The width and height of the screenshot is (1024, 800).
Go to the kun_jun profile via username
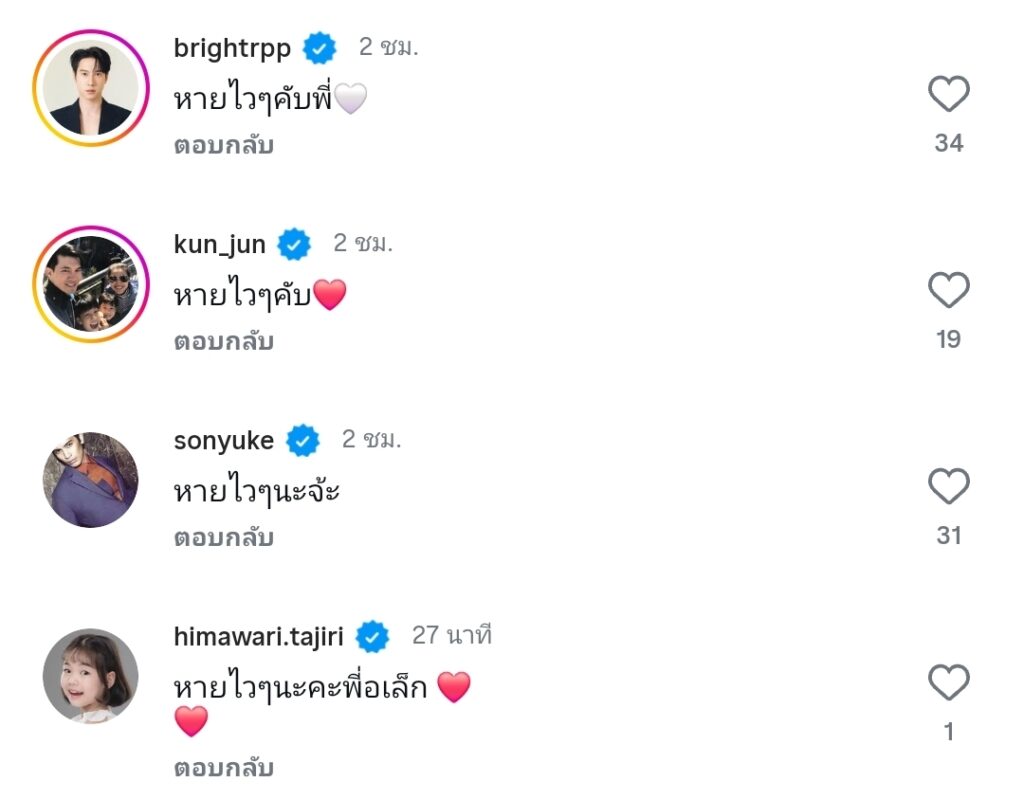click(x=220, y=244)
